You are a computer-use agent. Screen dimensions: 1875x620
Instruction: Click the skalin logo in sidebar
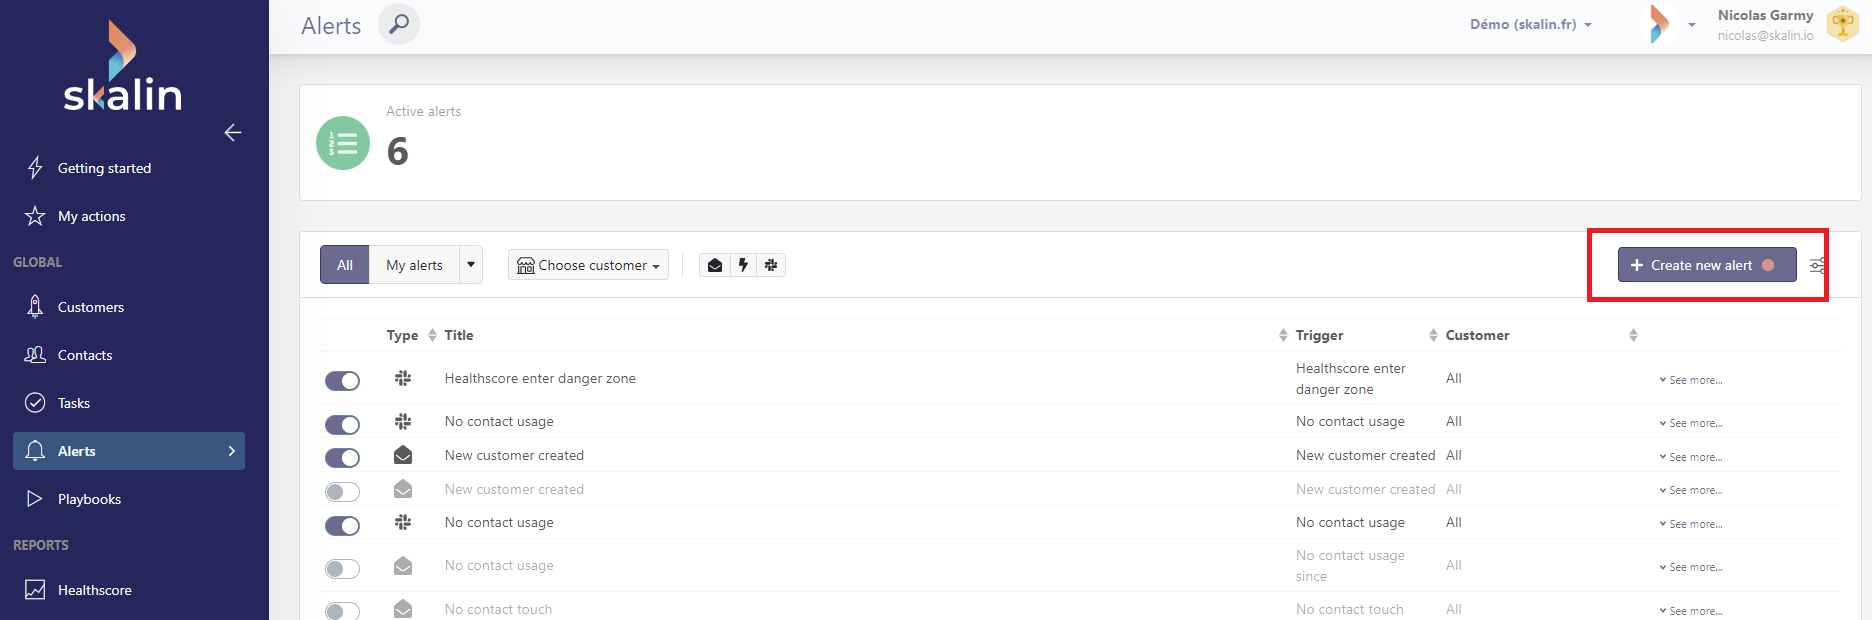tap(122, 68)
